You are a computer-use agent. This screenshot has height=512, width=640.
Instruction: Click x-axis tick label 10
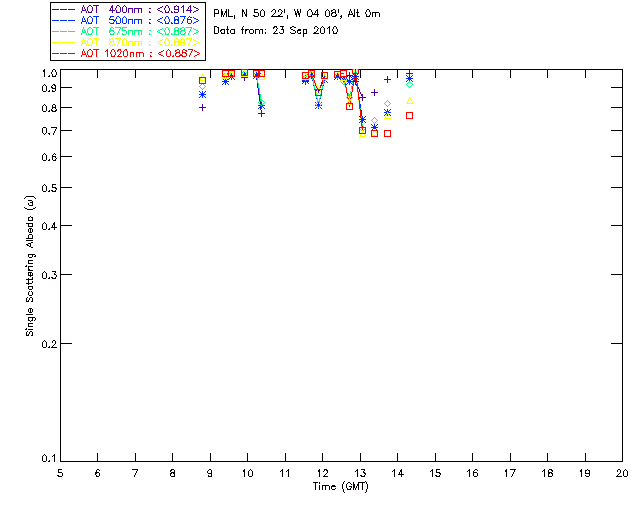(x=247, y=473)
